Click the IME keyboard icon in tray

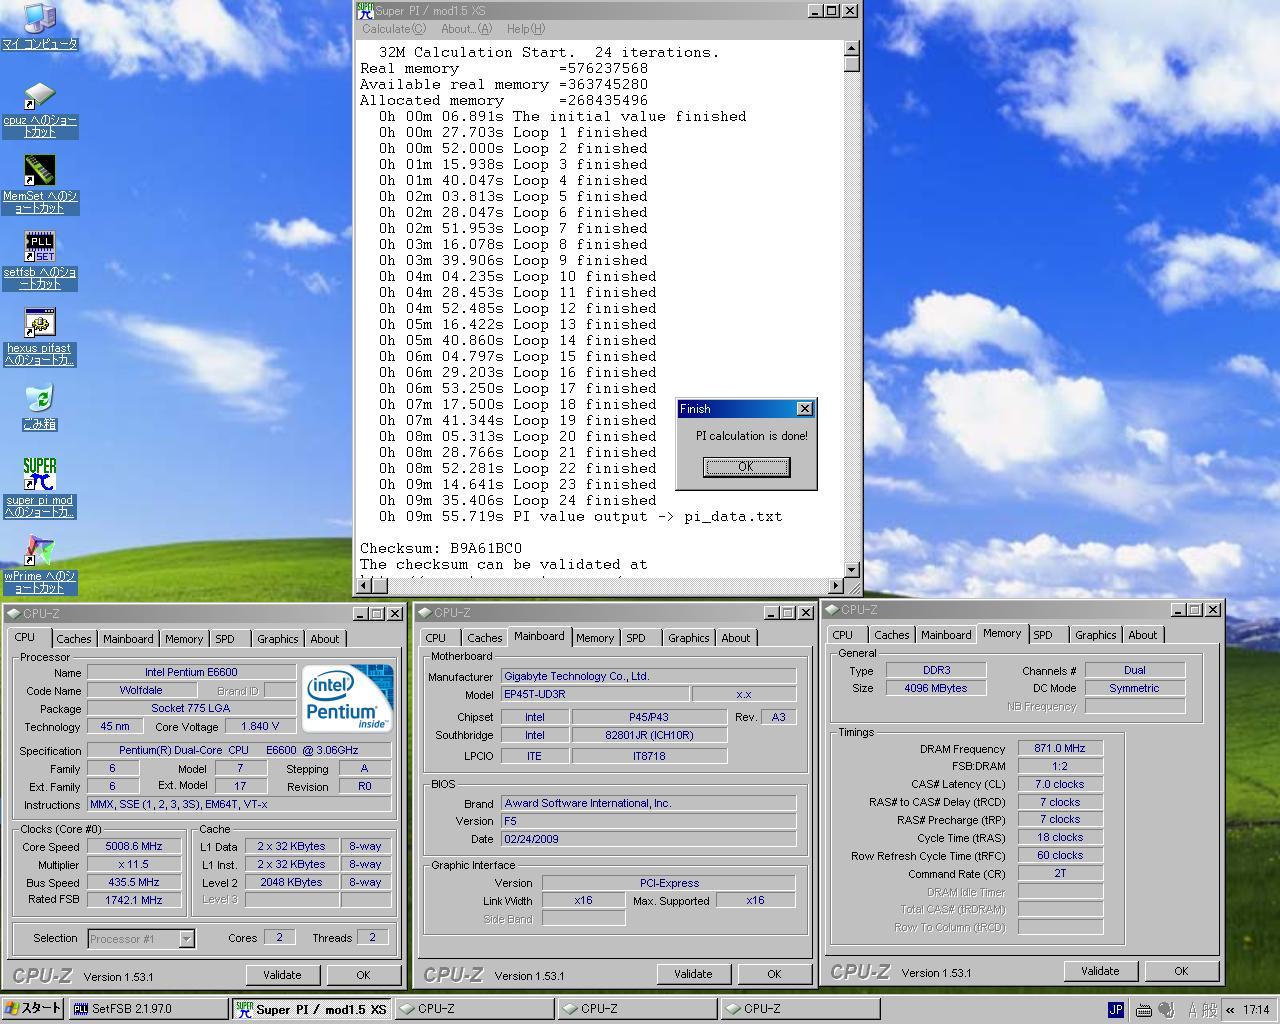point(1144,1010)
